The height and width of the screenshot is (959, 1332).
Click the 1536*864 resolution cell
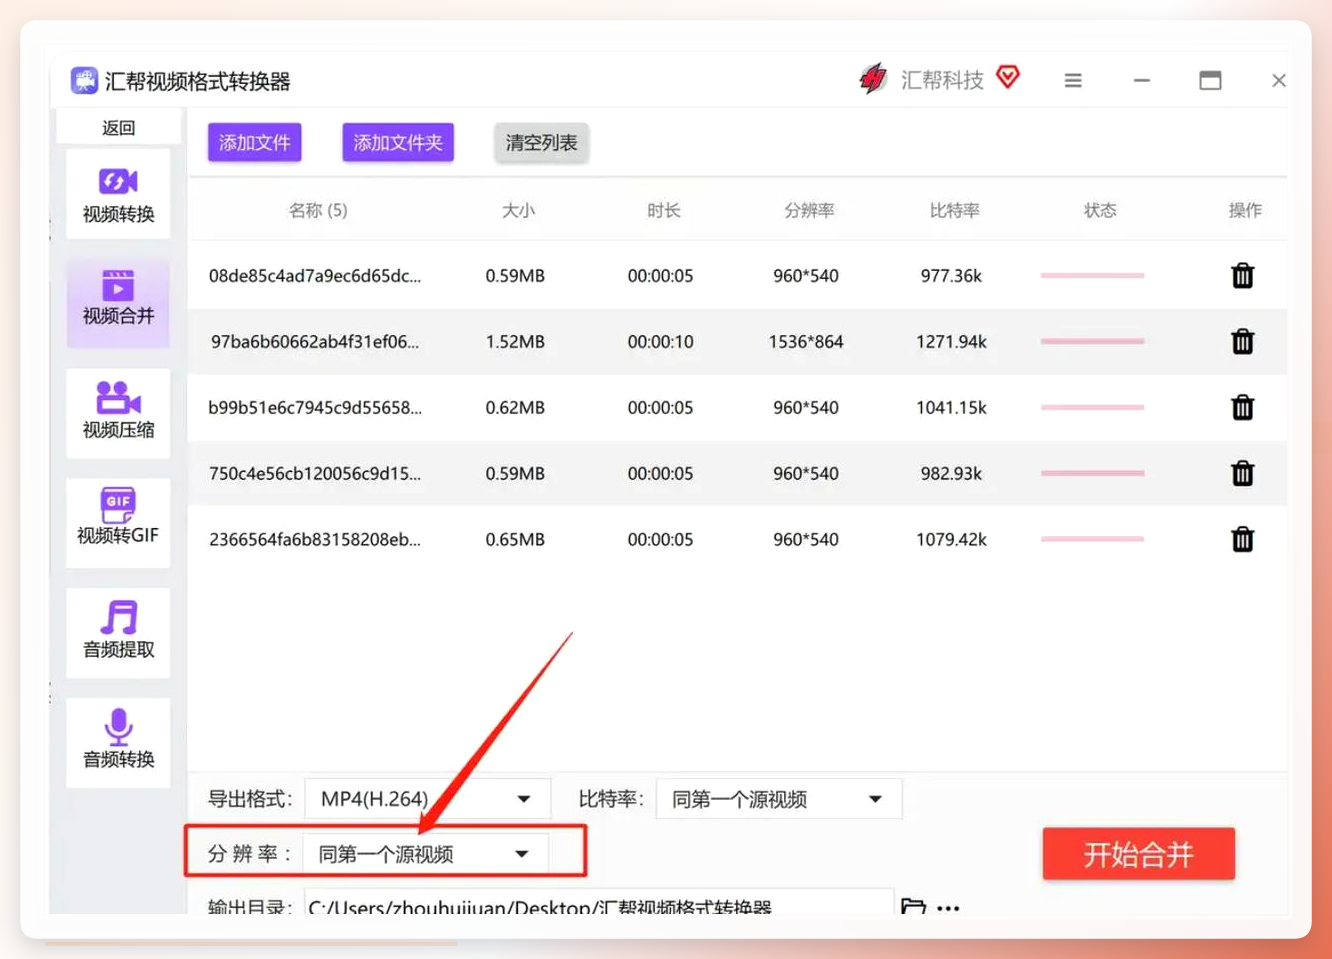(x=806, y=342)
